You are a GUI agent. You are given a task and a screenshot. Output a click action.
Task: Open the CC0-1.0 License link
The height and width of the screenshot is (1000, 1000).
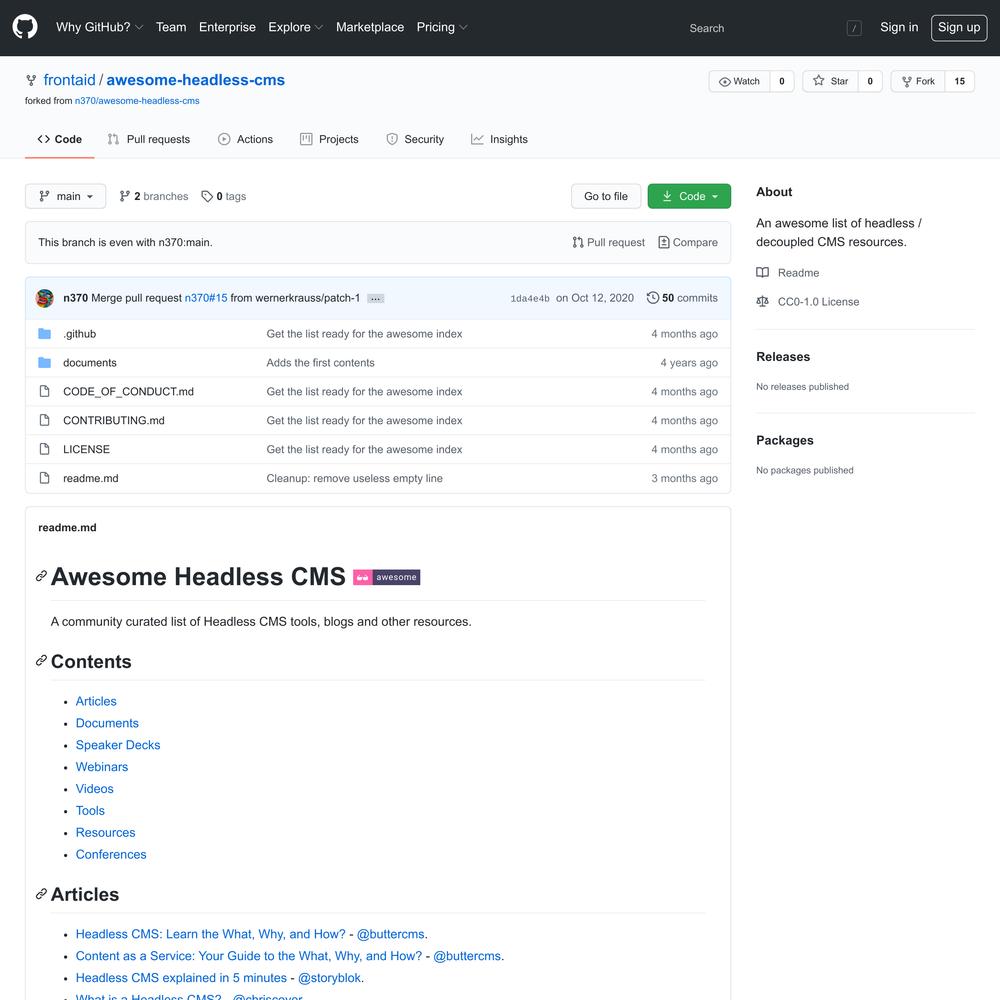[818, 302]
